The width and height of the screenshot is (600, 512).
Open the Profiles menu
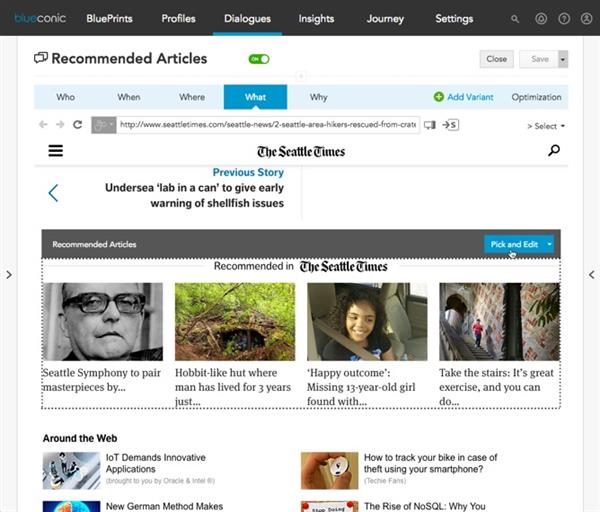[x=178, y=18]
